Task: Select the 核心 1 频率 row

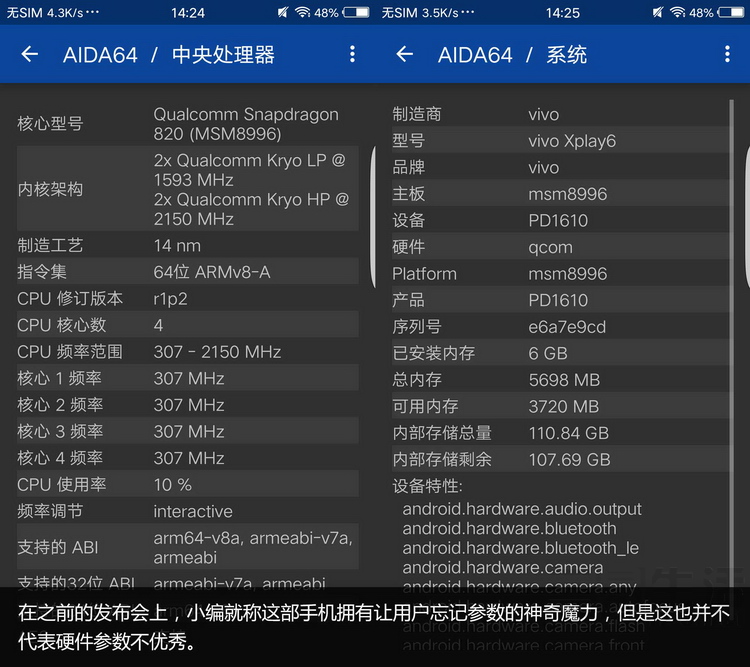Action: [x=188, y=378]
